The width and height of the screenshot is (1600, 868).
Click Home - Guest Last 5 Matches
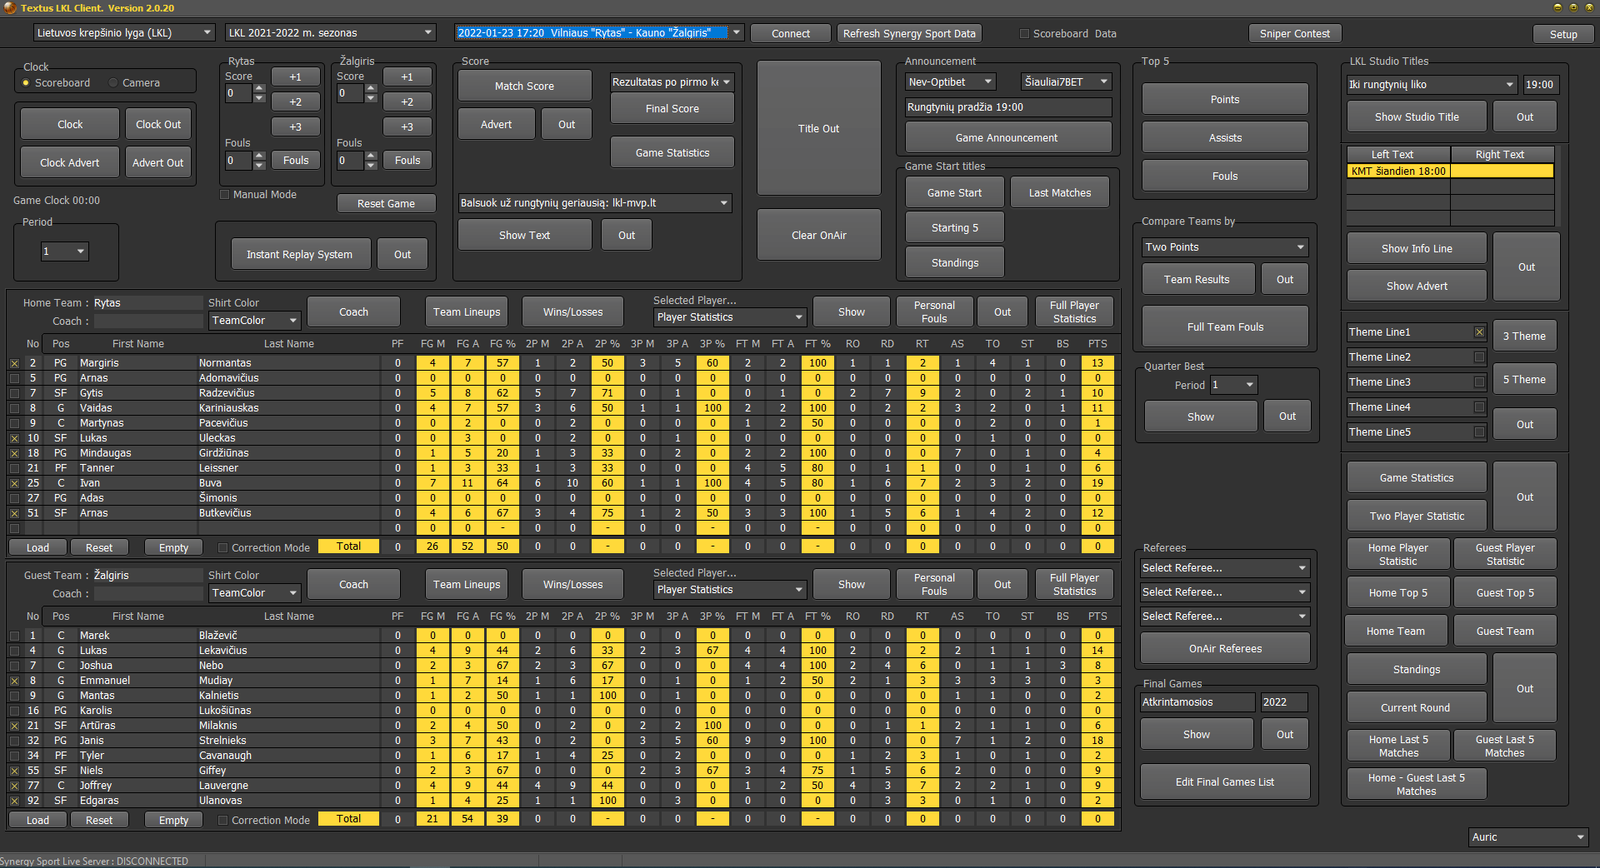click(1417, 784)
